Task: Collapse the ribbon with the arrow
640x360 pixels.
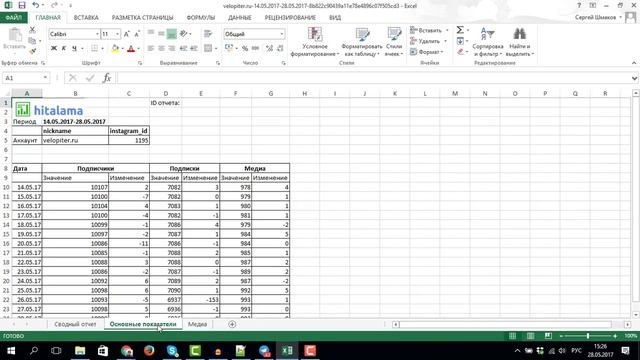Action: pos(633,63)
